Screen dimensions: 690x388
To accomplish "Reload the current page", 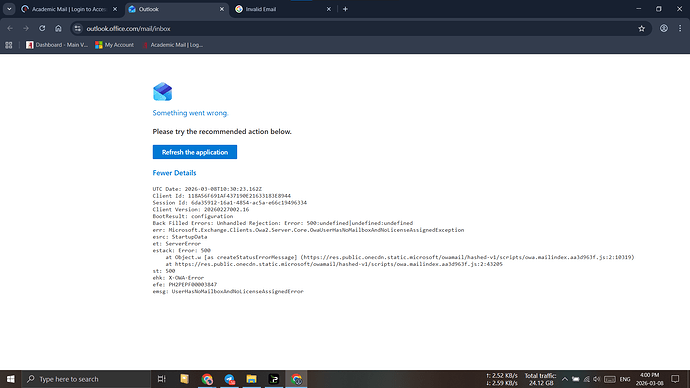I will (42, 29).
